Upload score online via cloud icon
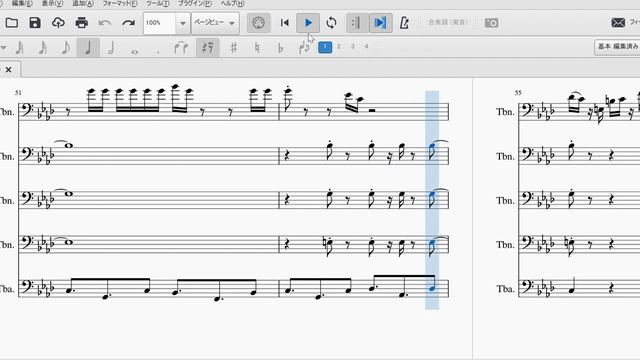Screen dimensions: 640x360 [x=58, y=23]
